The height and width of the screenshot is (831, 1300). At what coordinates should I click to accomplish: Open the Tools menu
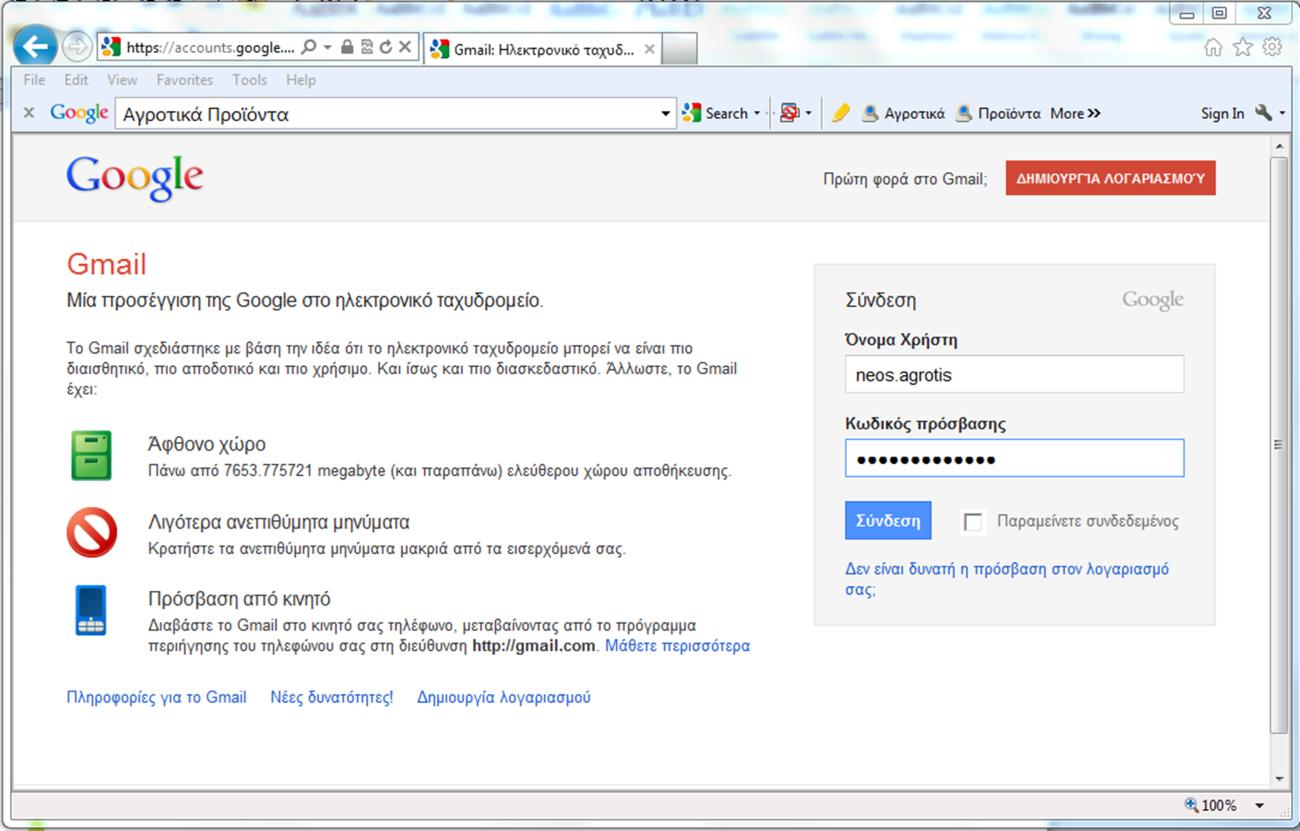pos(250,80)
